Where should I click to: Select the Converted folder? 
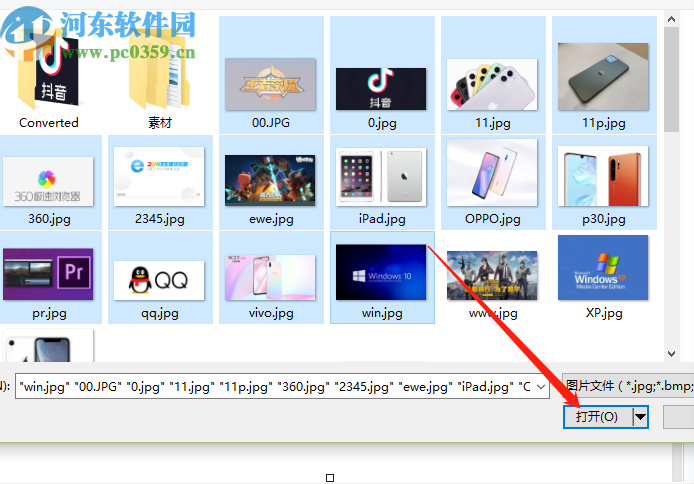[x=49, y=75]
